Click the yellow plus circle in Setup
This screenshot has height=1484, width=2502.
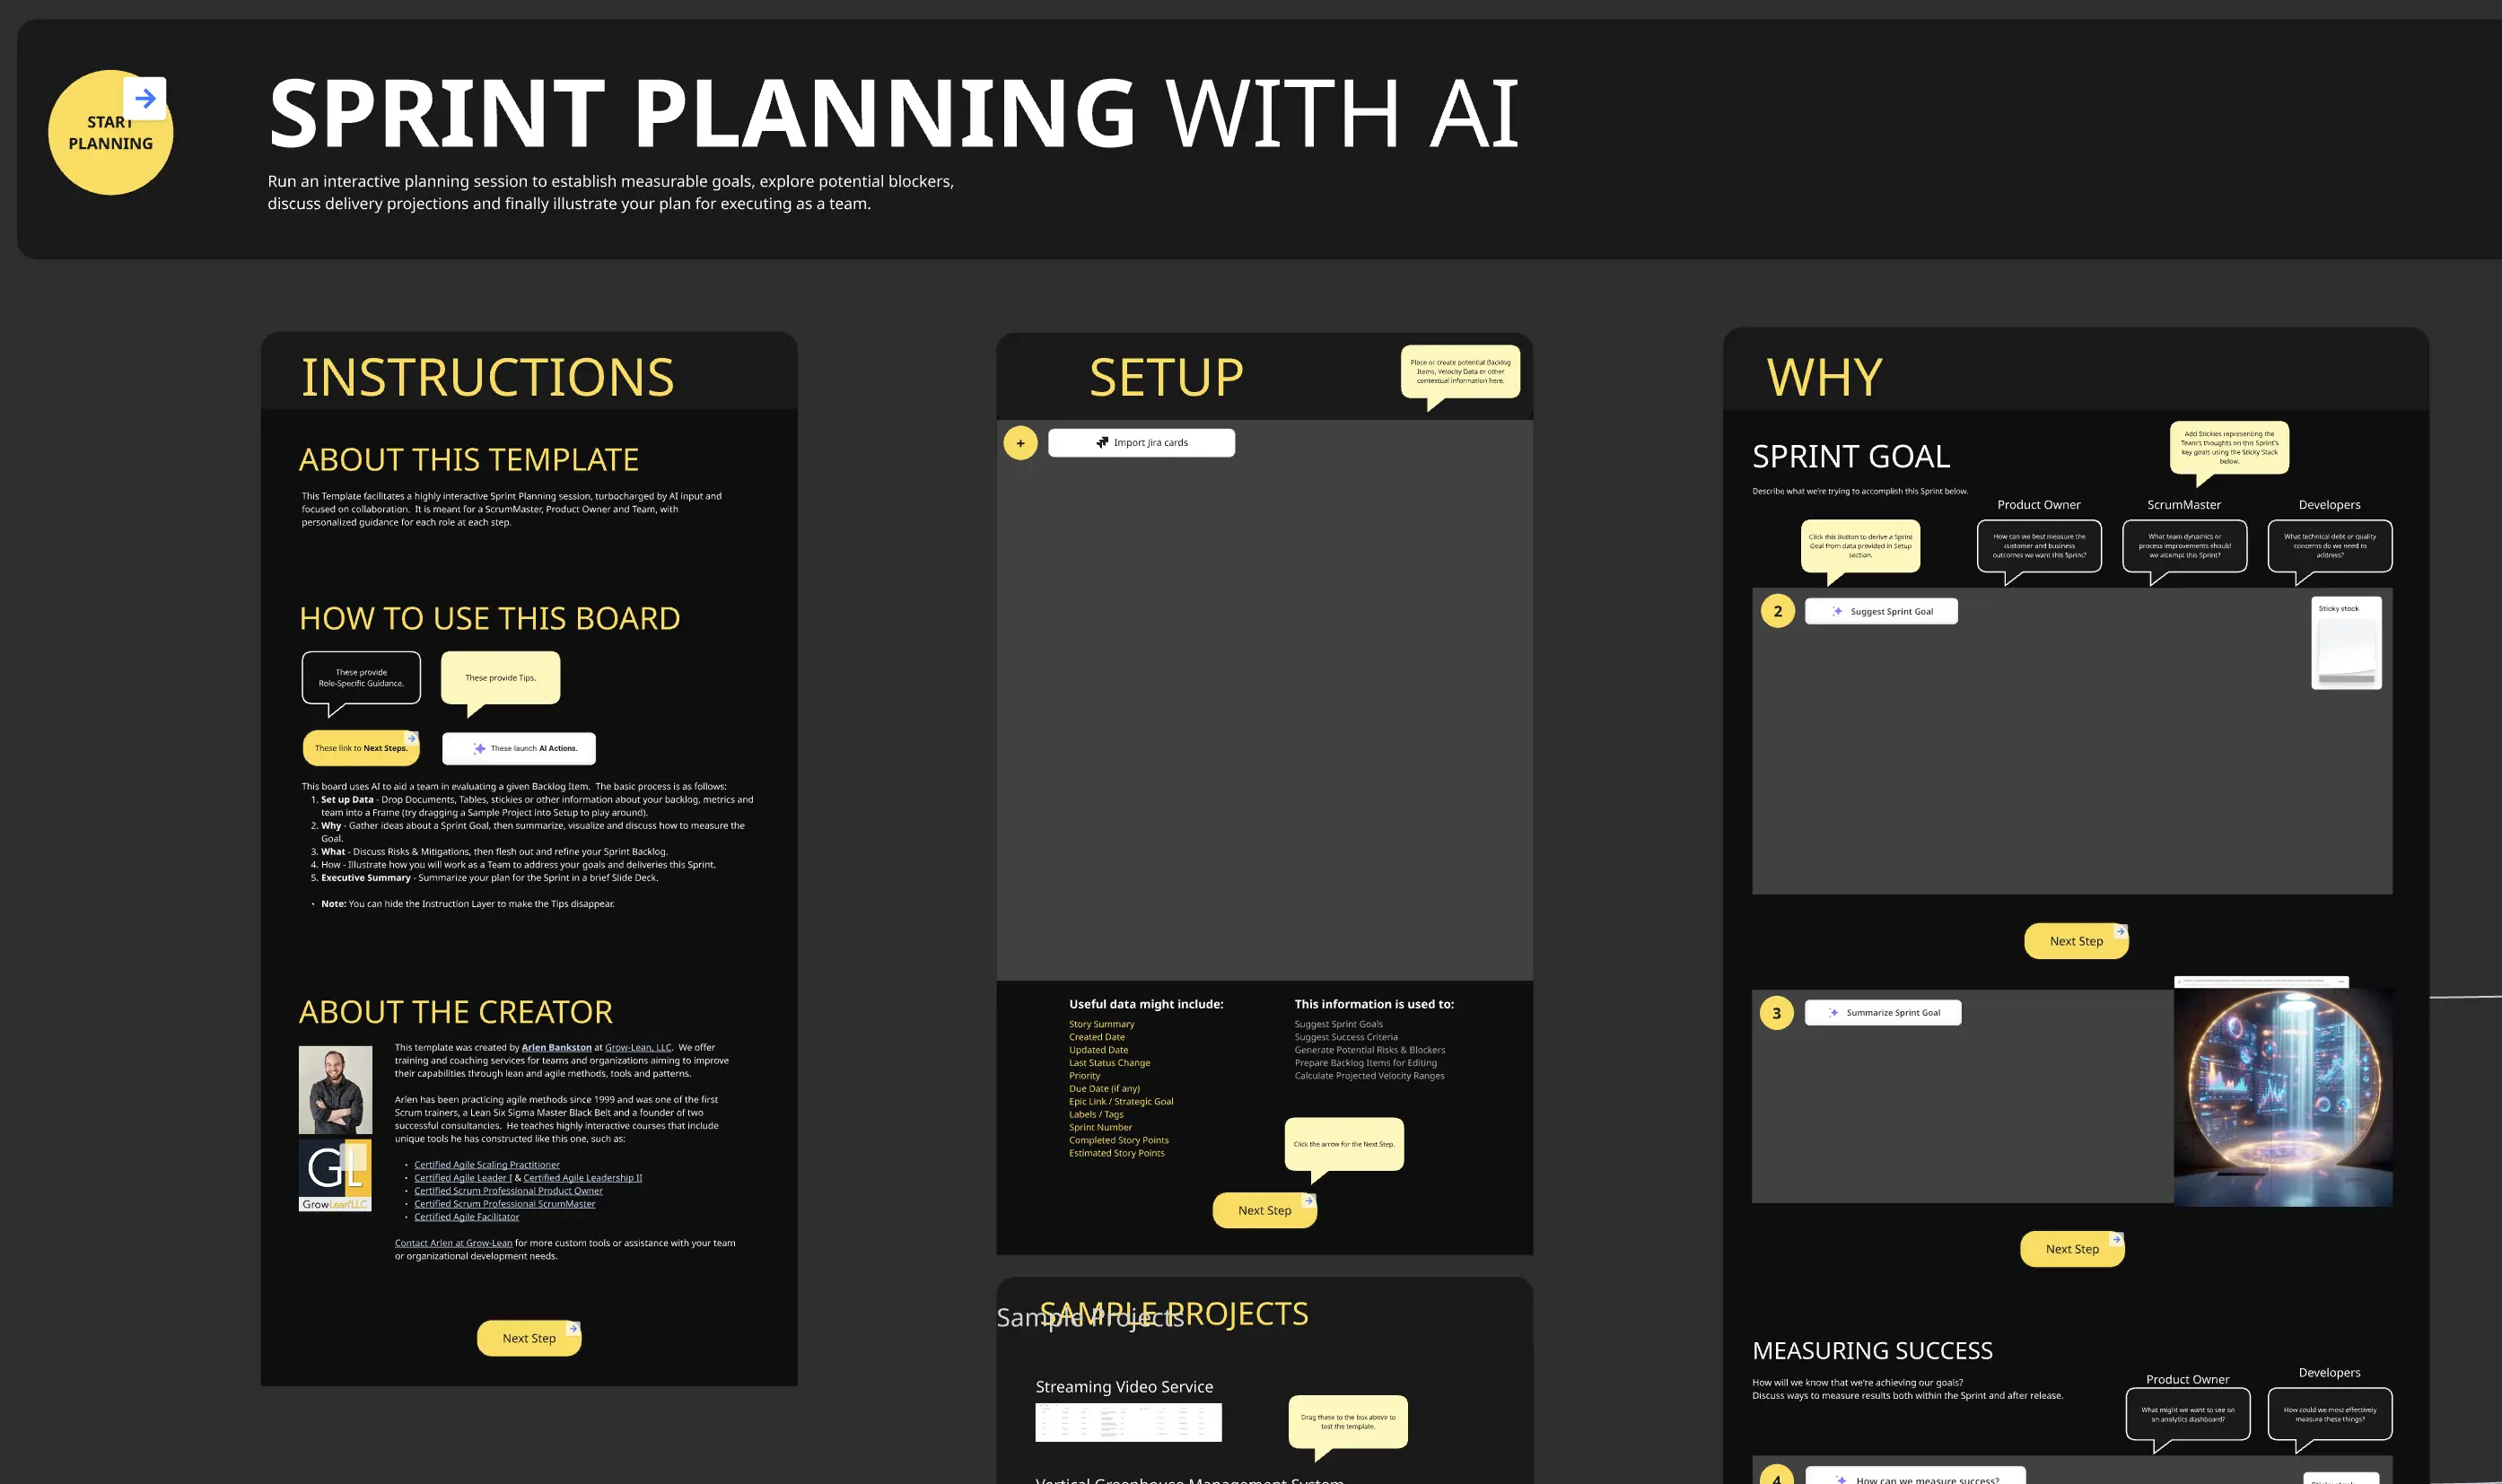click(x=1020, y=443)
